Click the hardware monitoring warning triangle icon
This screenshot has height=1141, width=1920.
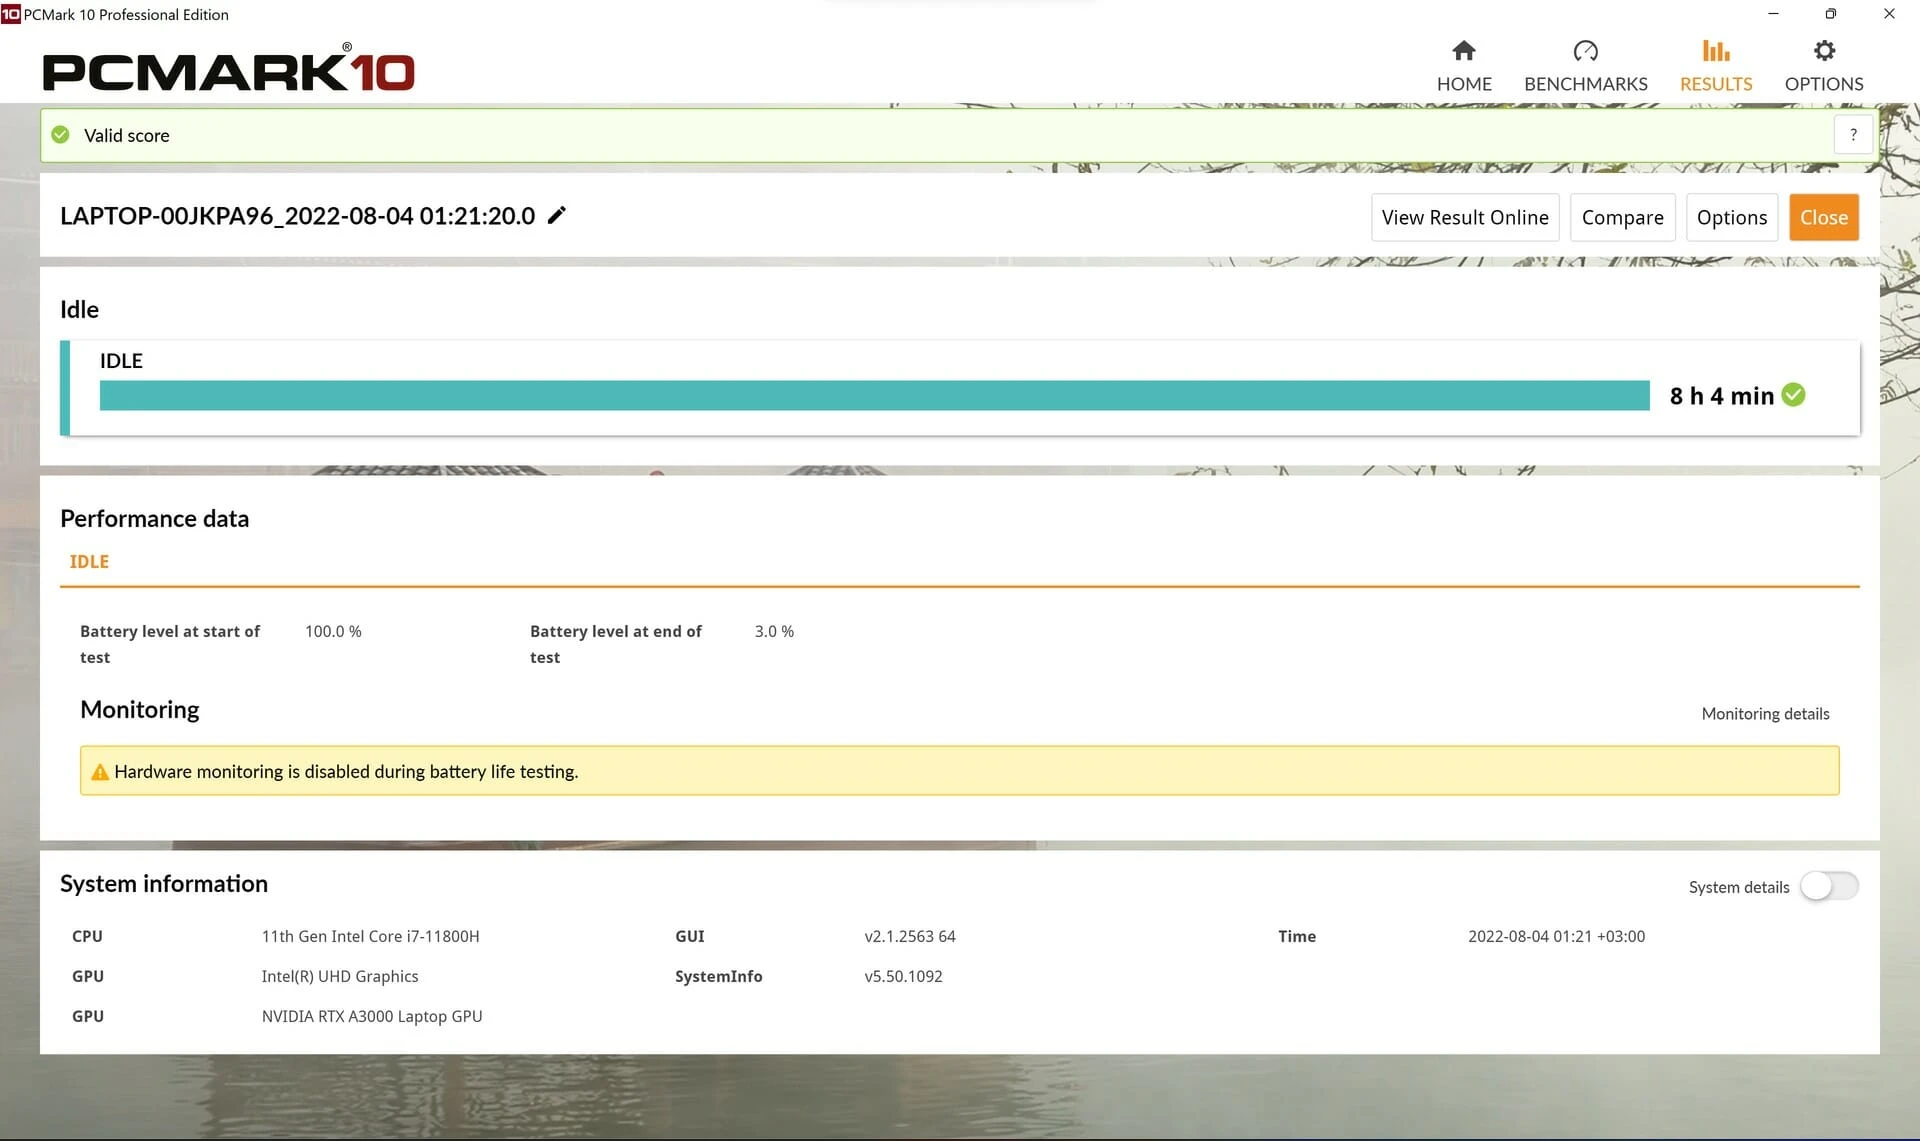tap(100, 772)
